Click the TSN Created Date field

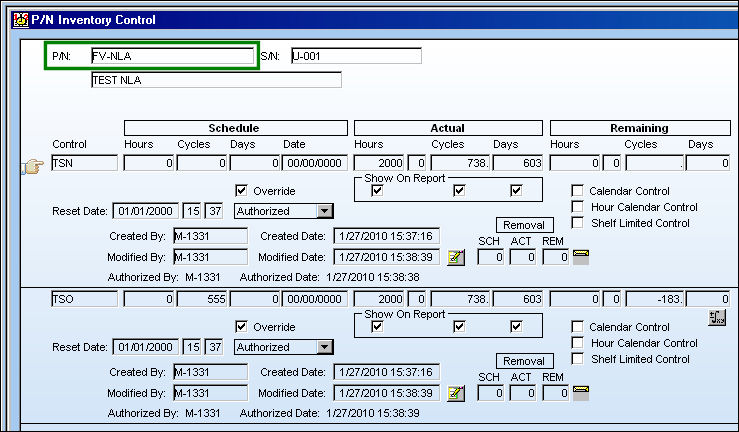point(386,236)
